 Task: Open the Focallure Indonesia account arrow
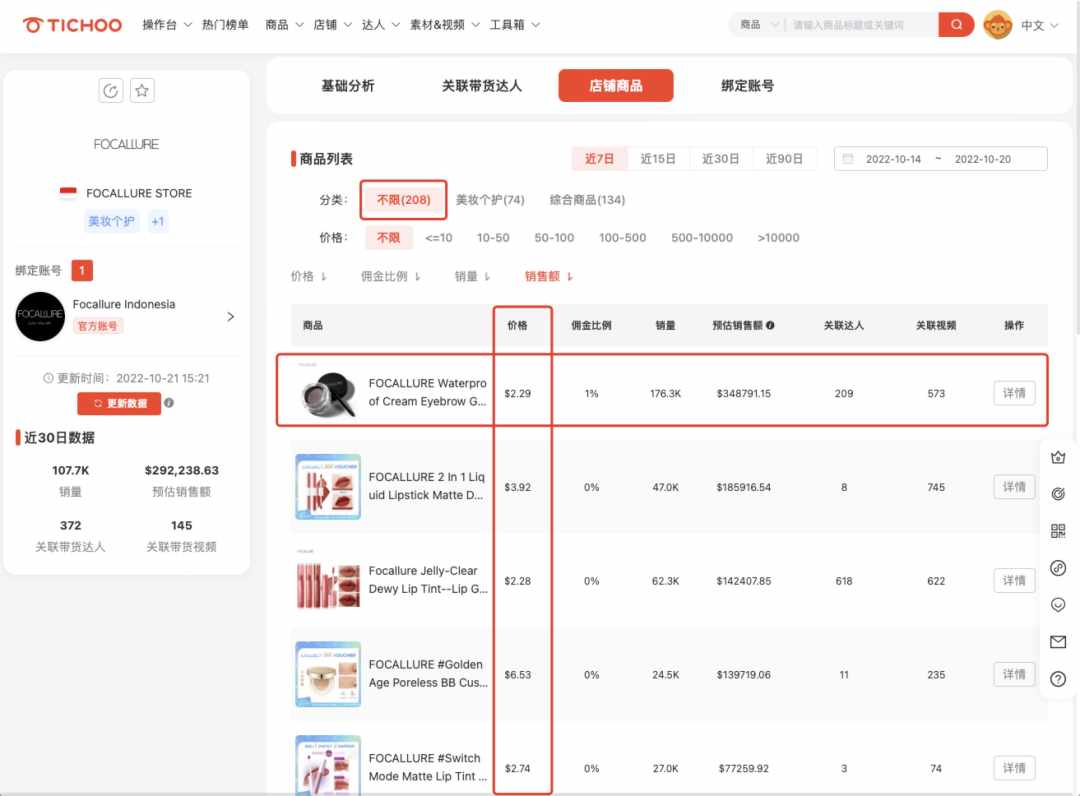pos(231,317)
